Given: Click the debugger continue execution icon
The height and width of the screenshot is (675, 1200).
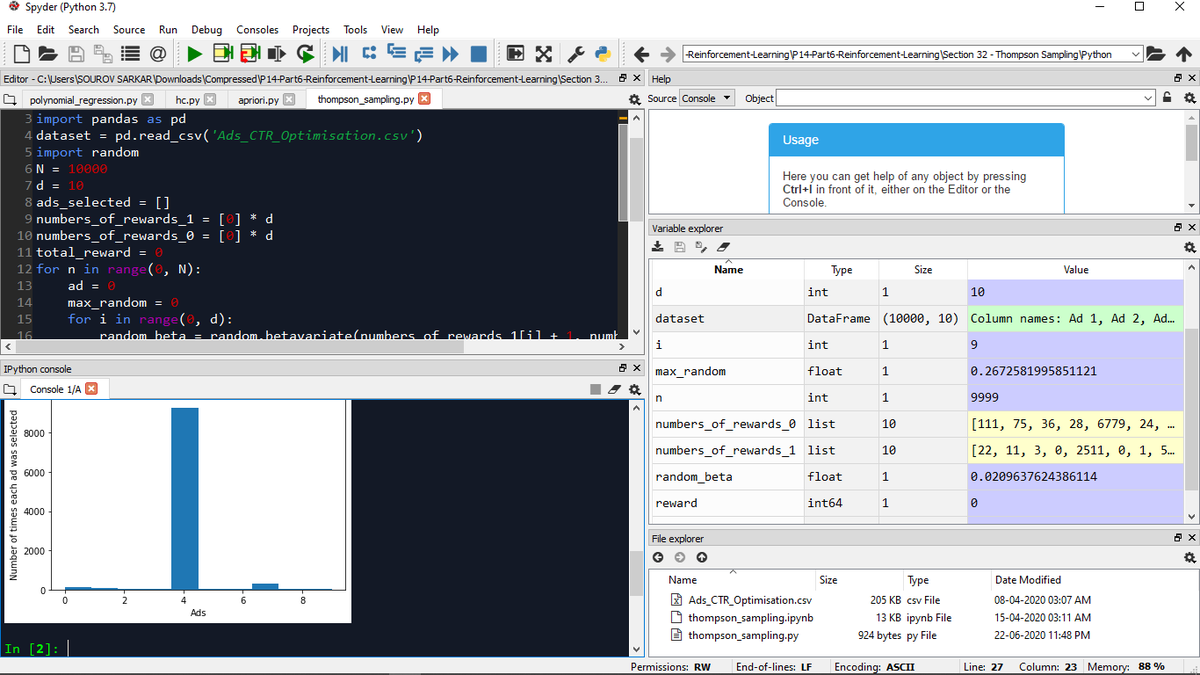Looking at the screenshot, I should tap(450, 54).
